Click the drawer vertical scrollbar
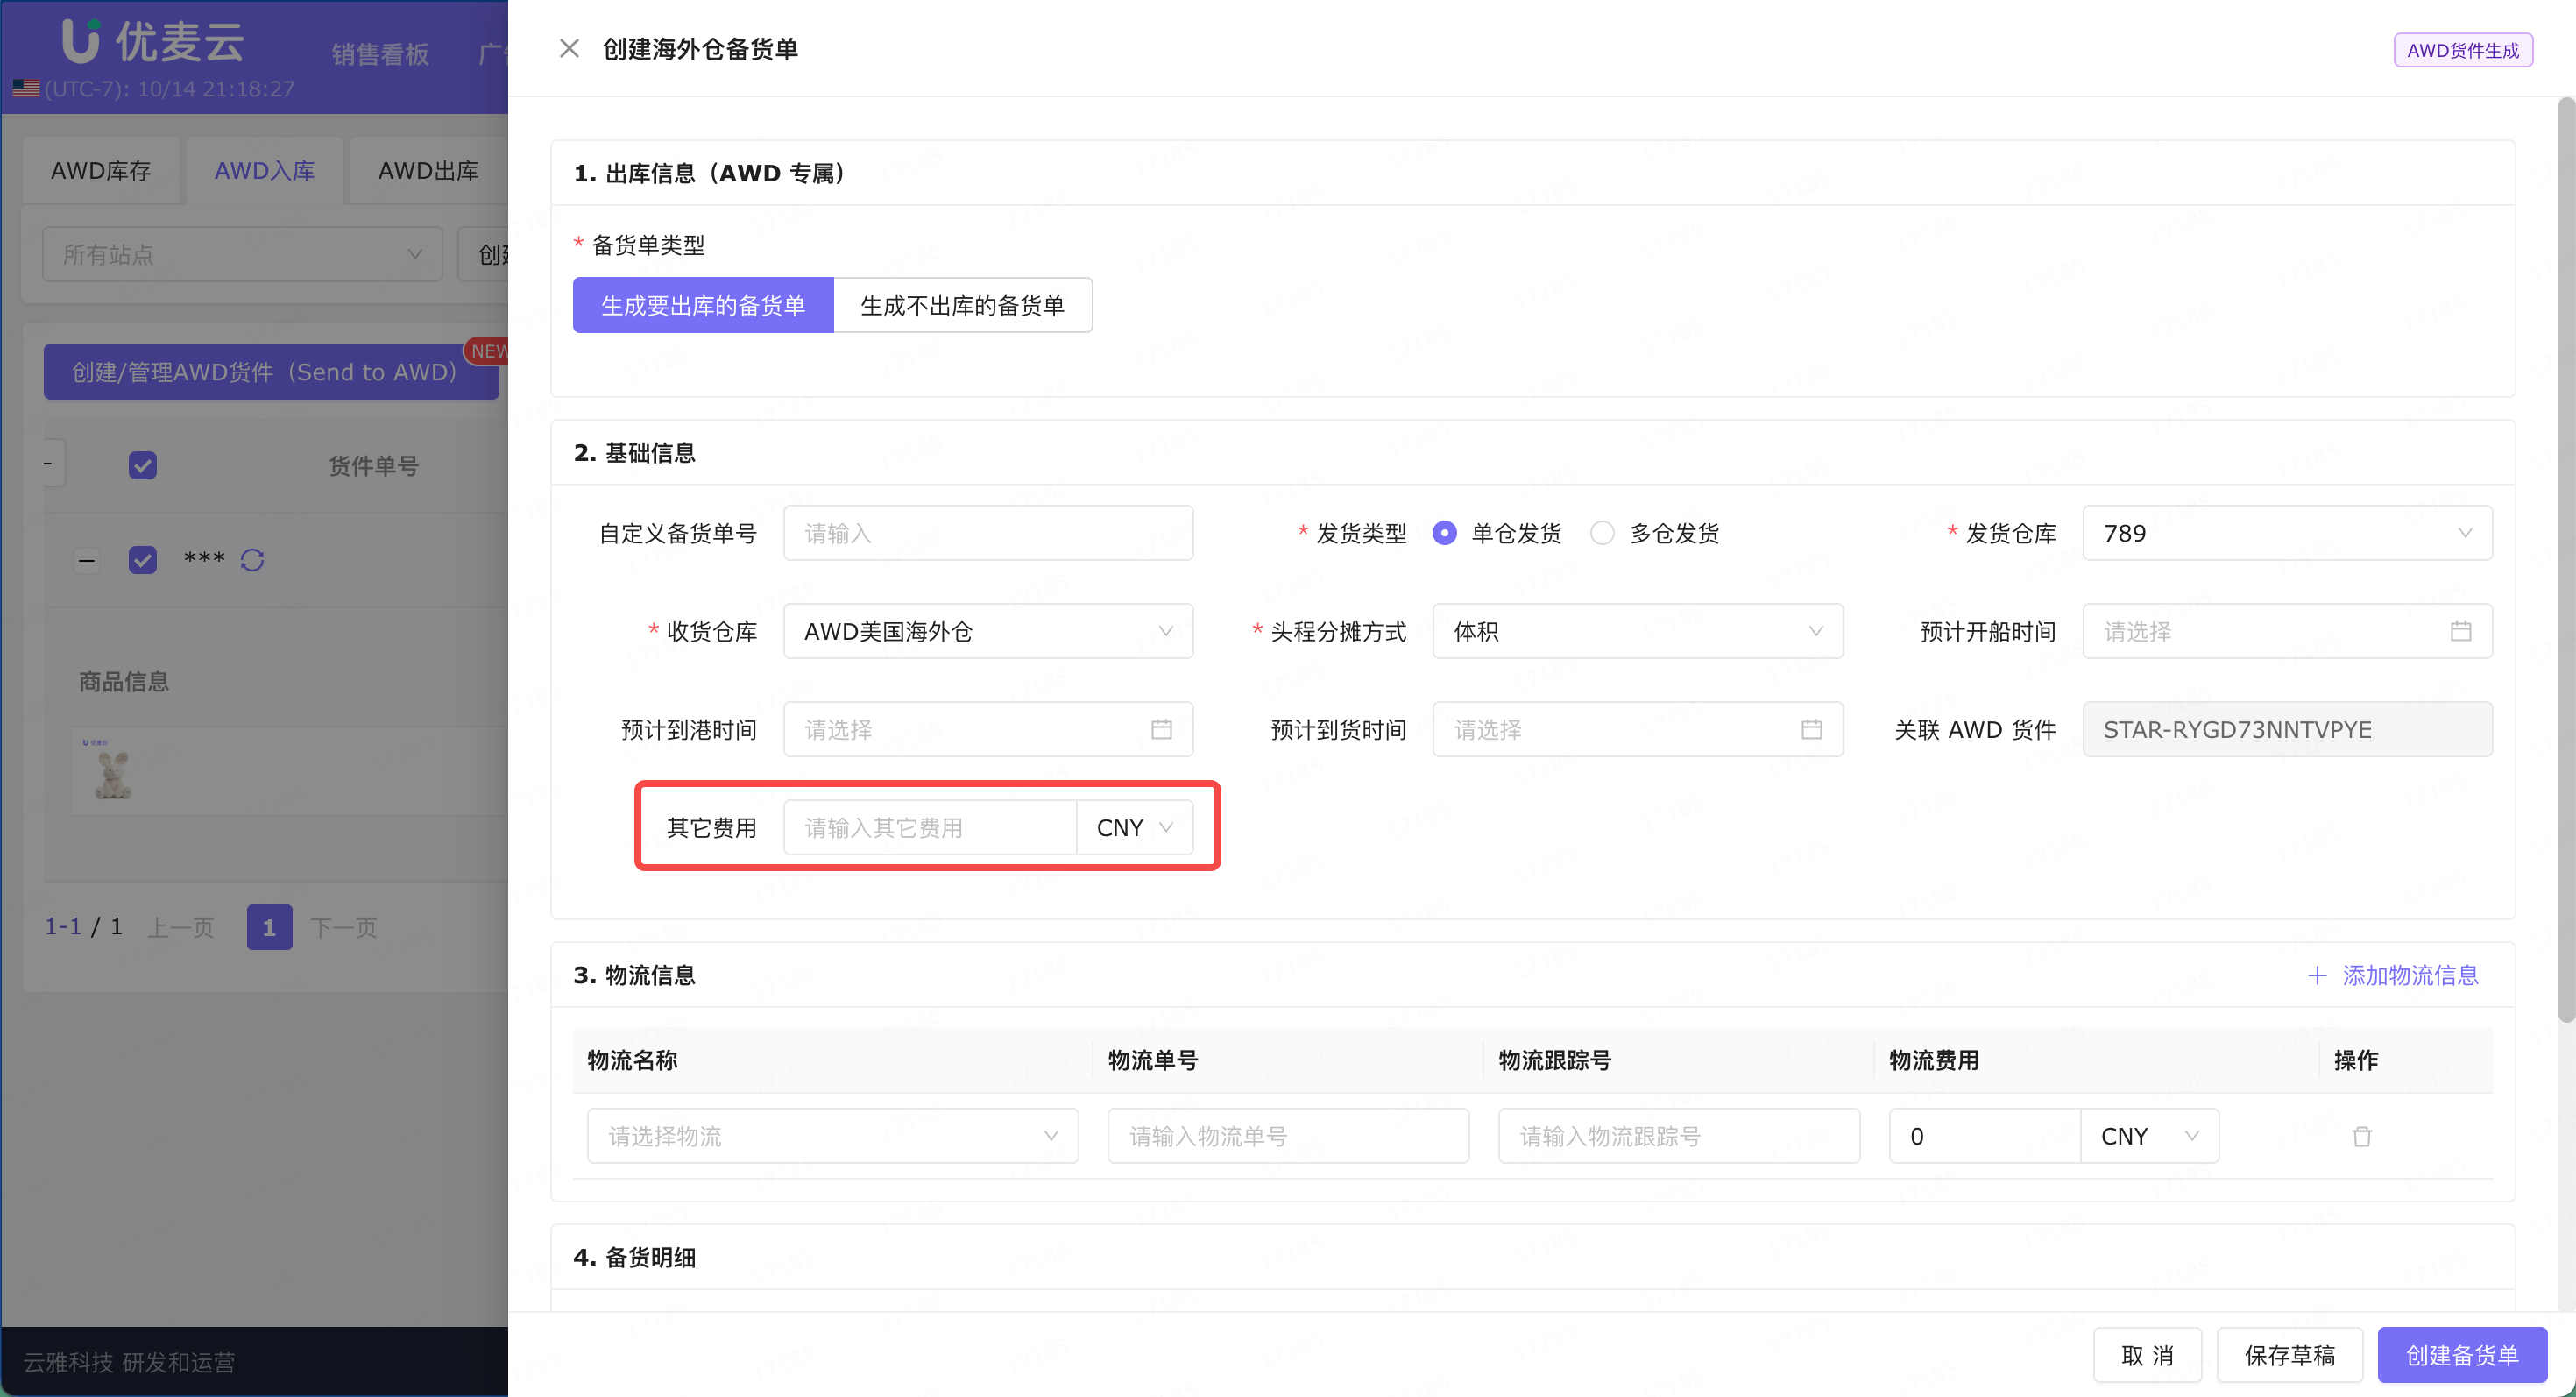 coord(2566,560)
